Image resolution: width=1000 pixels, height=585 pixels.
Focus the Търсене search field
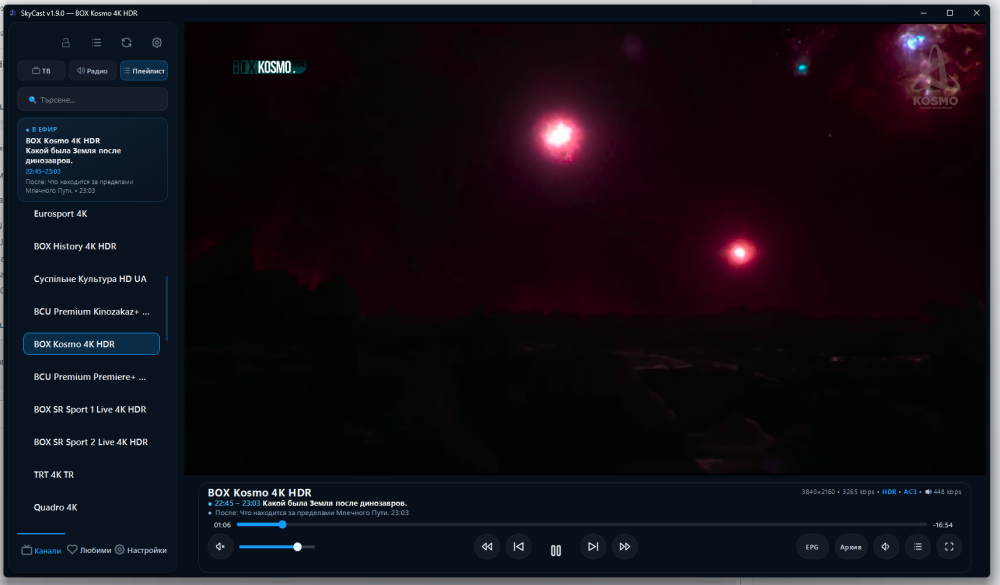pos(92,100)
